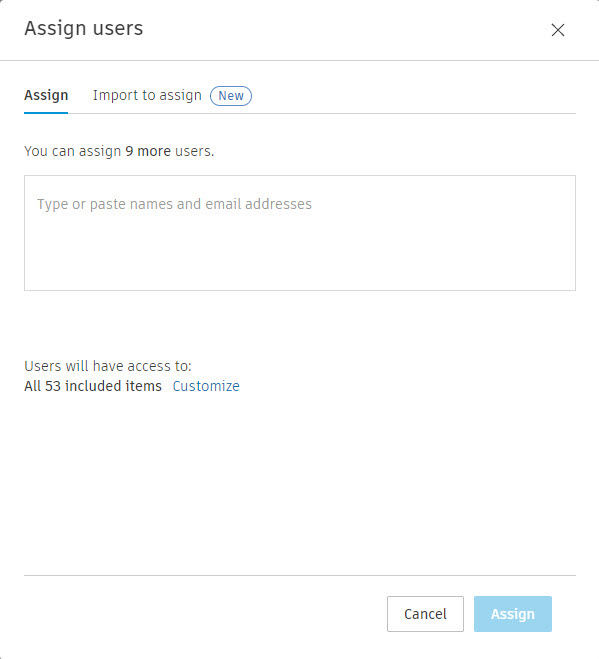The width and height of the screenshot is (599, 659).
Task: Click the word 'users' in the remaining seats message
Action: click(193, 151)
